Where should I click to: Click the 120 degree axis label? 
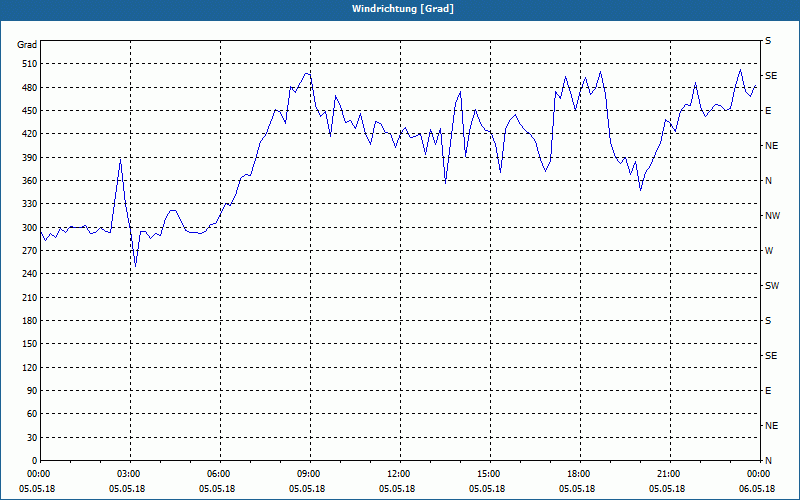[30, 367]
